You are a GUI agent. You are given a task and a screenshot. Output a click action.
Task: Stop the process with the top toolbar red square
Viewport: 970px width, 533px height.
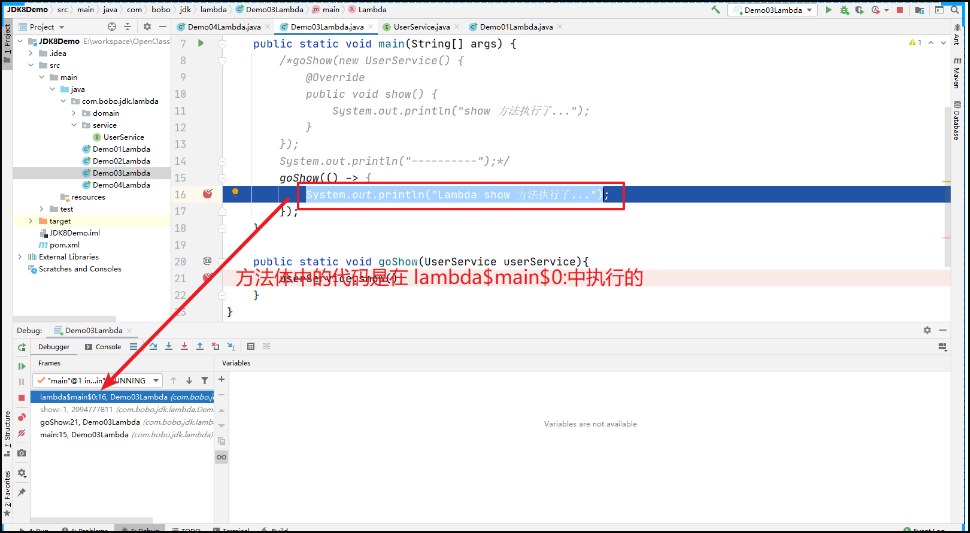point(900,10)
